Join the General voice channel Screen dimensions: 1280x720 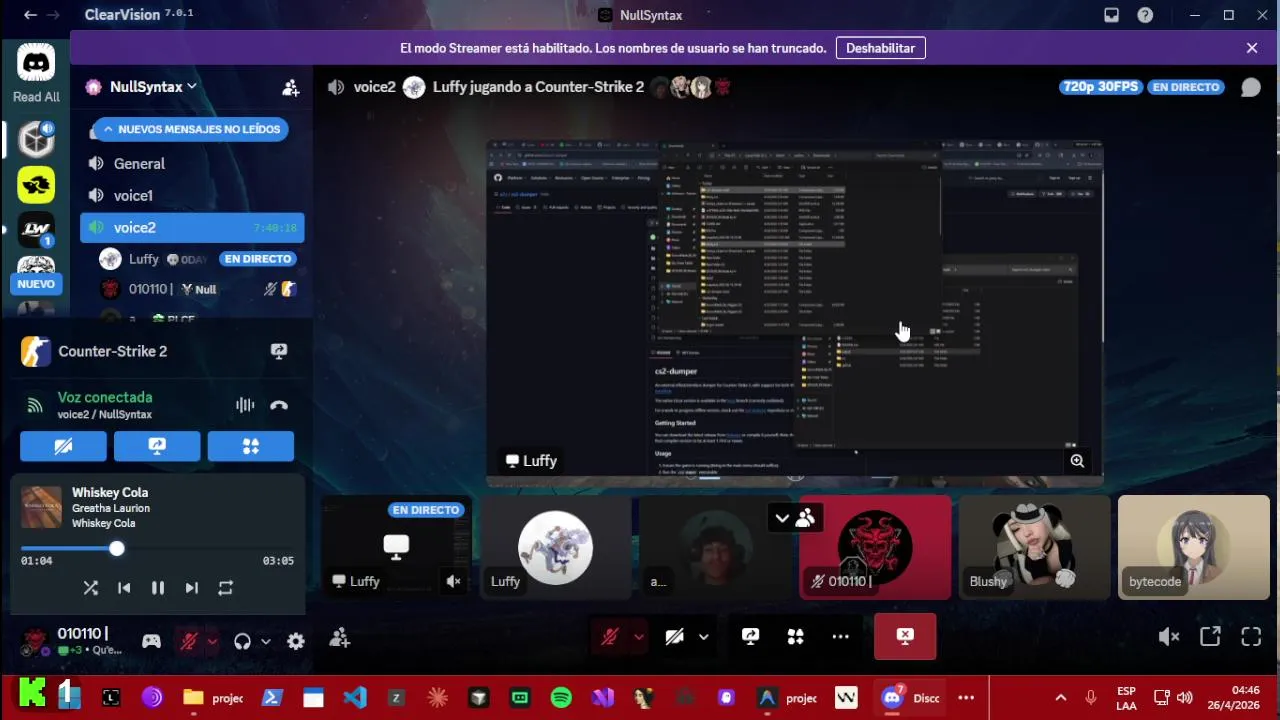tap(192, 164)
